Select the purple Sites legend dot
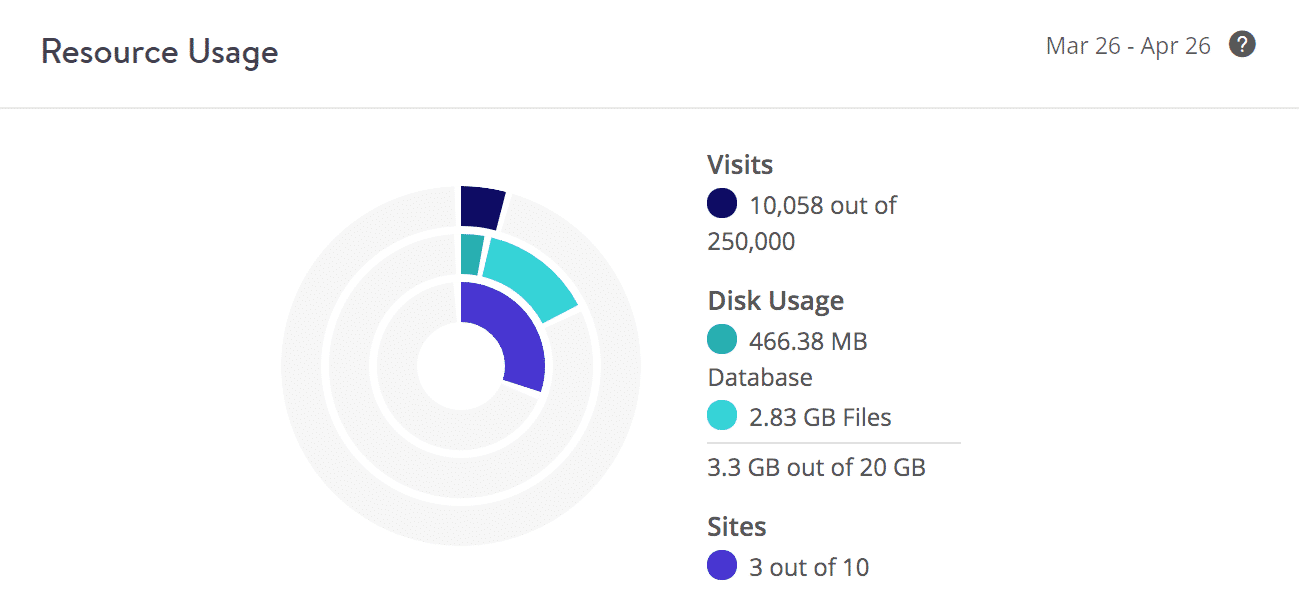Image resolution: width=1299 pixels, height=613 pixels. [721, 566]
